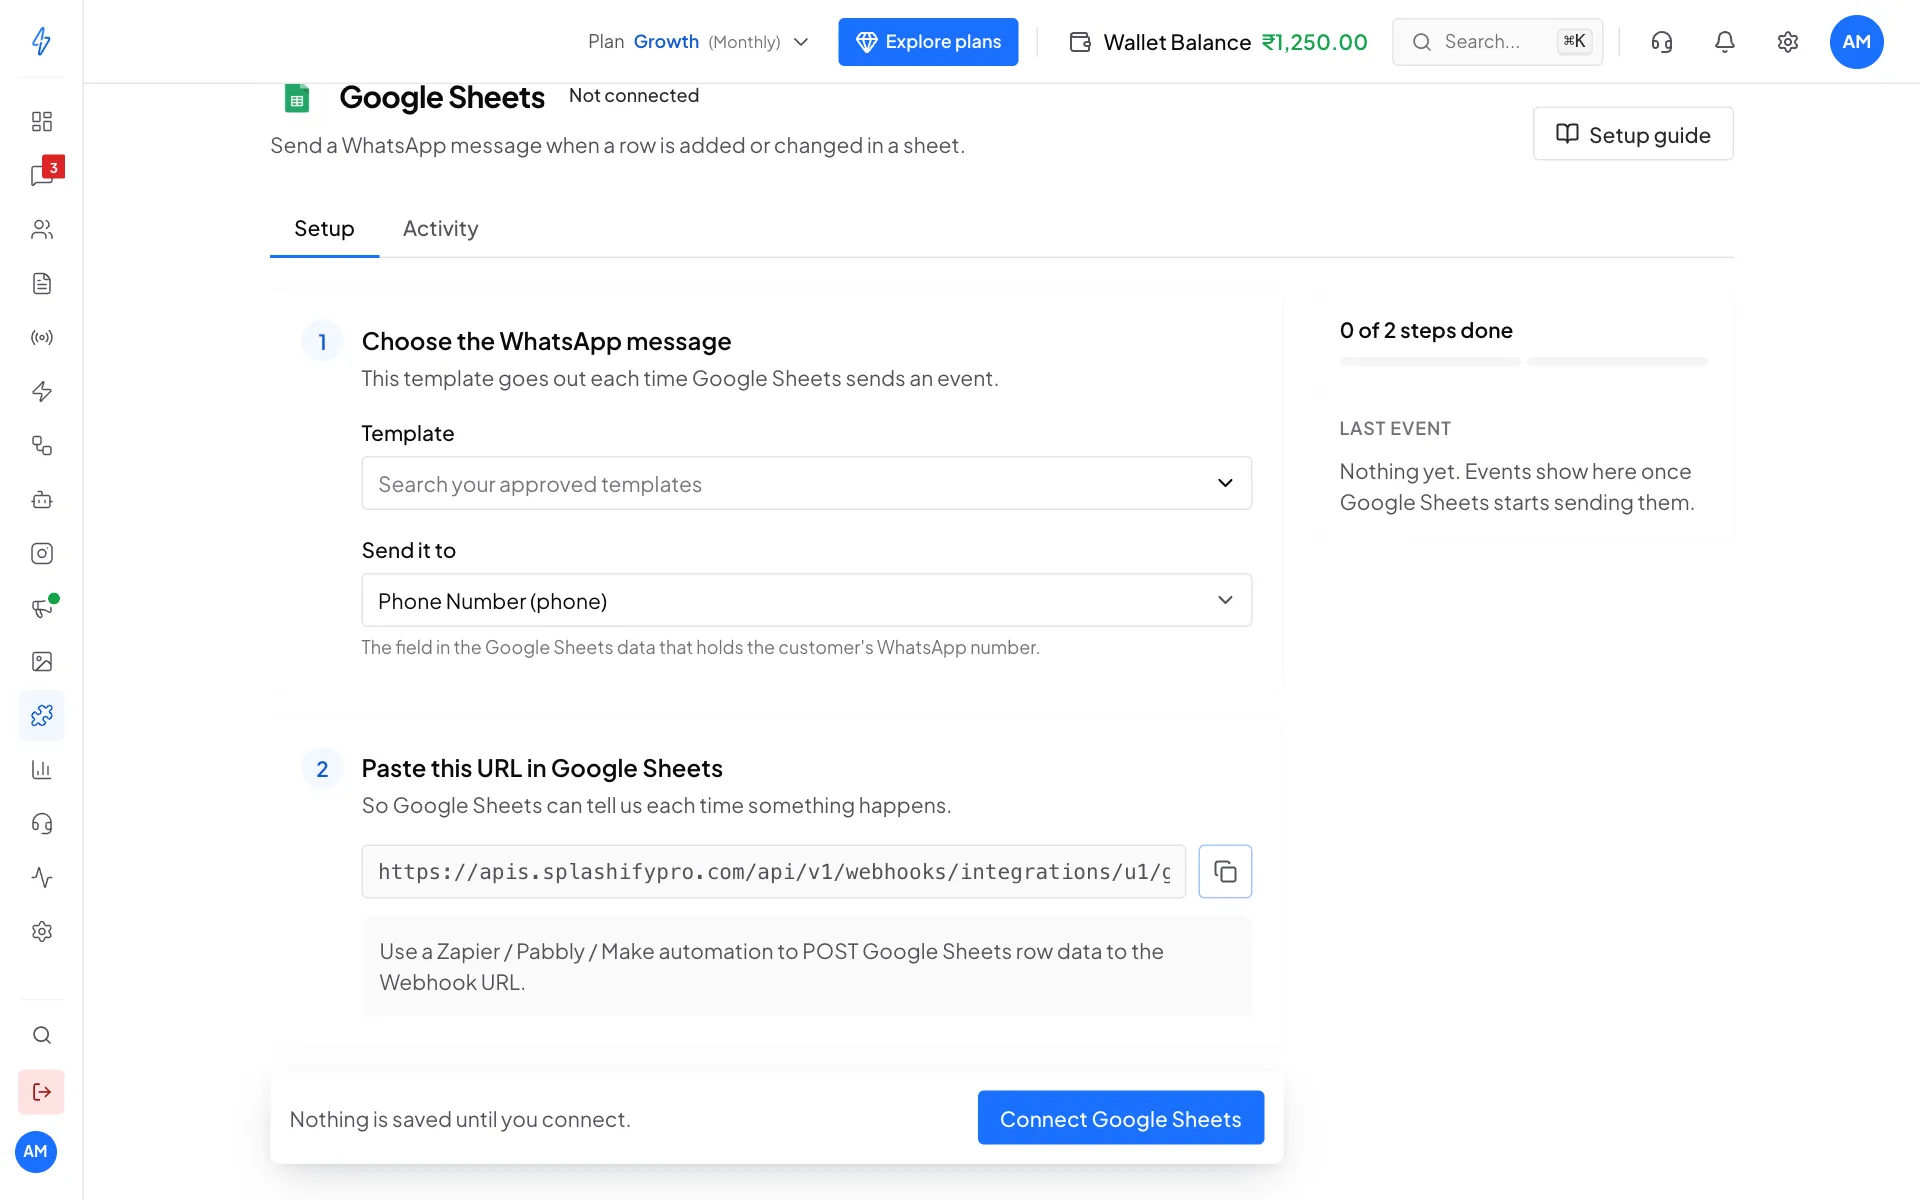Screen dimensions: 1920x1200
Task: Open the analytics bar chart icon
Action: [x=41, y=769]
